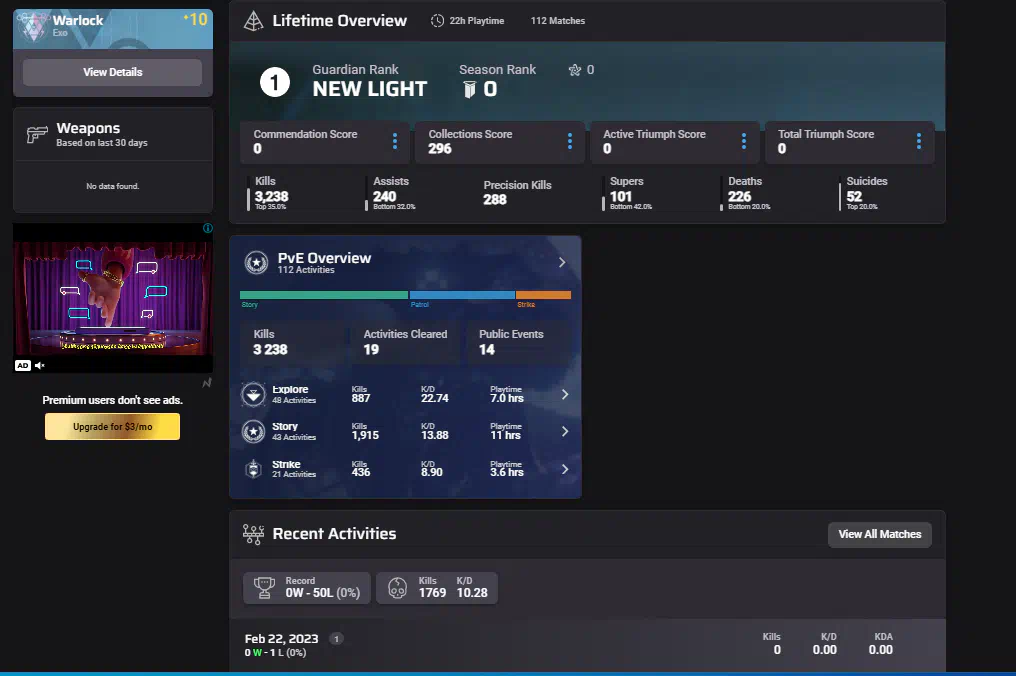Expand the Story activities row
Screen dimensions: 1016x676
(565, 432)
